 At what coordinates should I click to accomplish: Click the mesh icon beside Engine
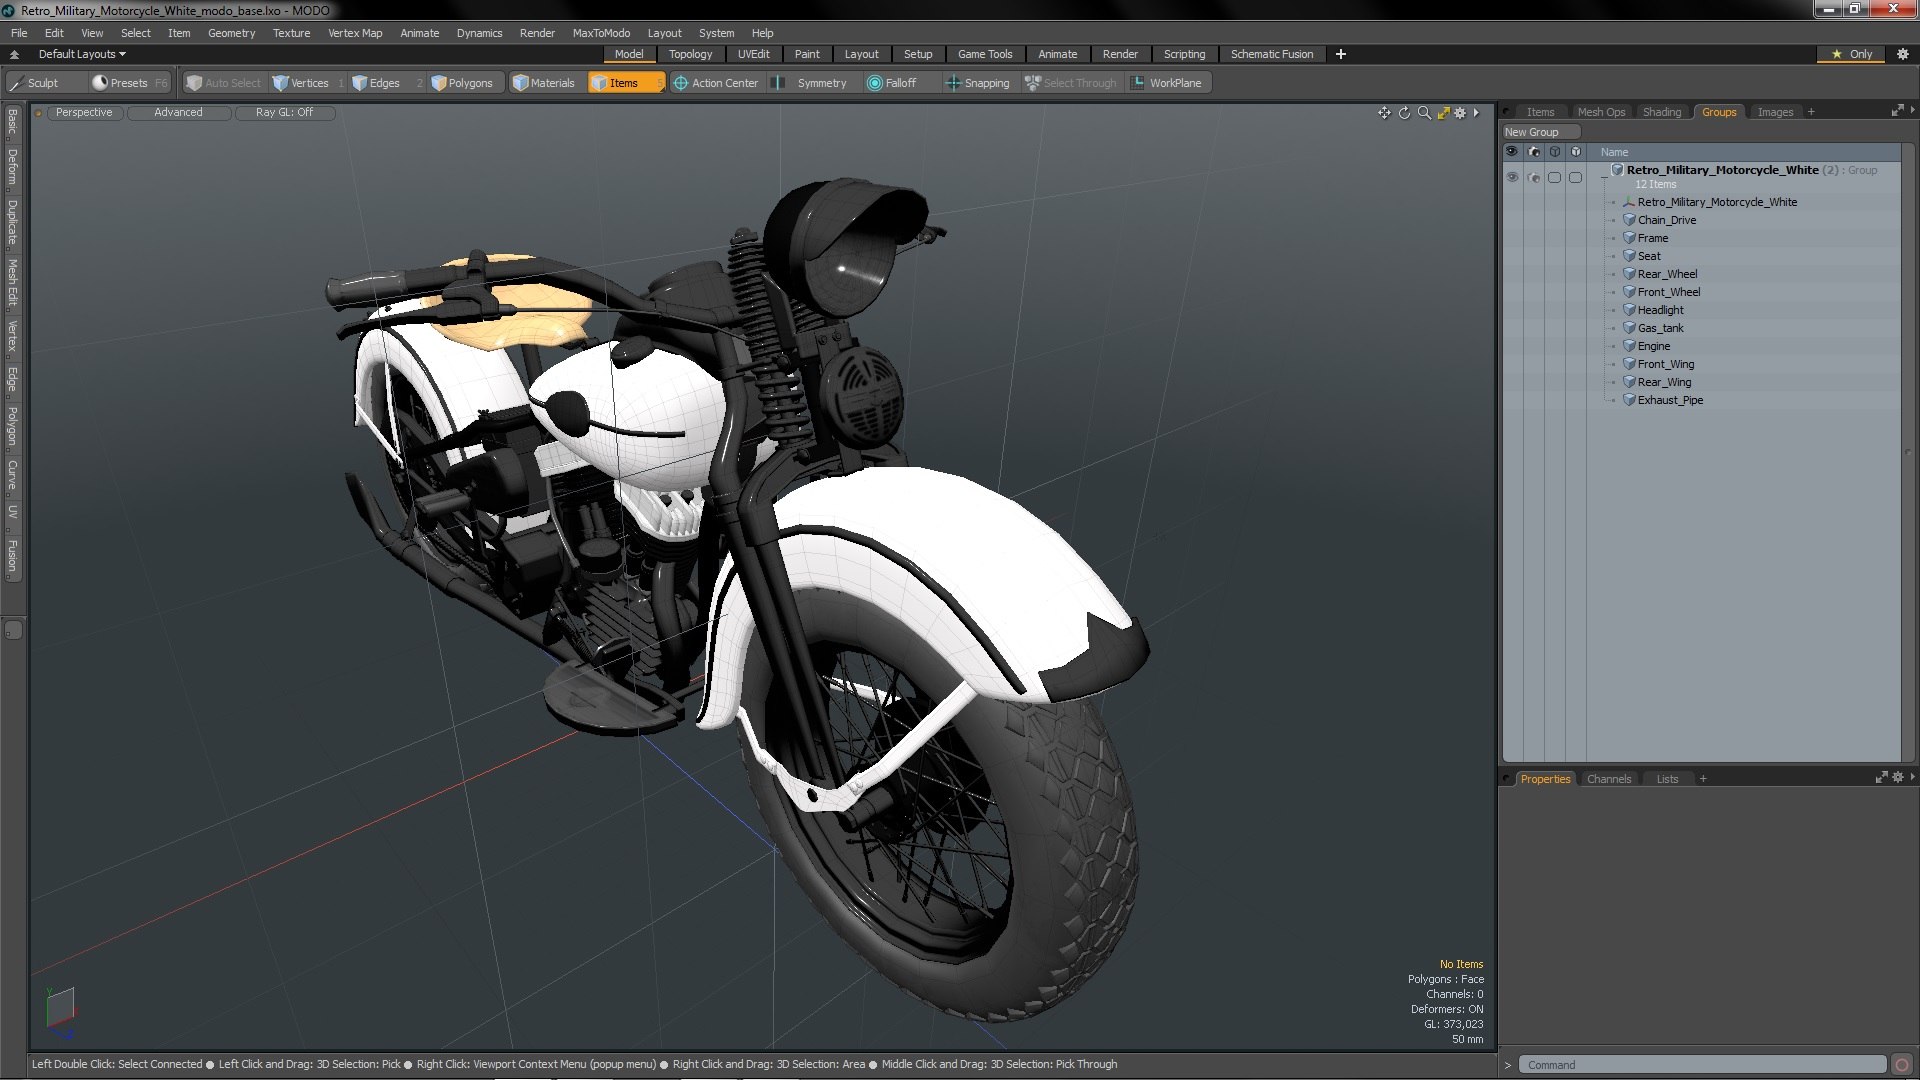coord(1629,346)
